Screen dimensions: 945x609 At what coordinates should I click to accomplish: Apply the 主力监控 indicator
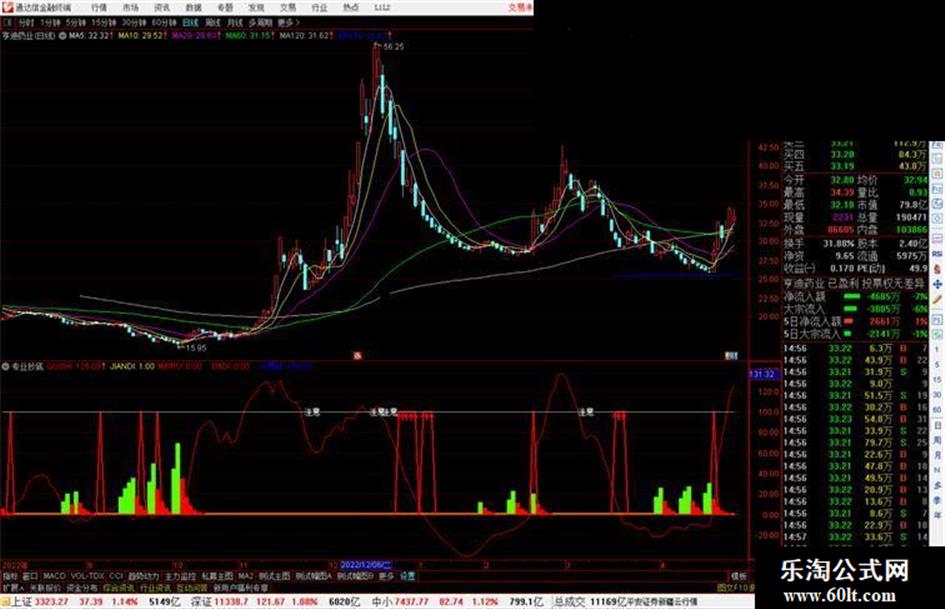click(180, 576)
